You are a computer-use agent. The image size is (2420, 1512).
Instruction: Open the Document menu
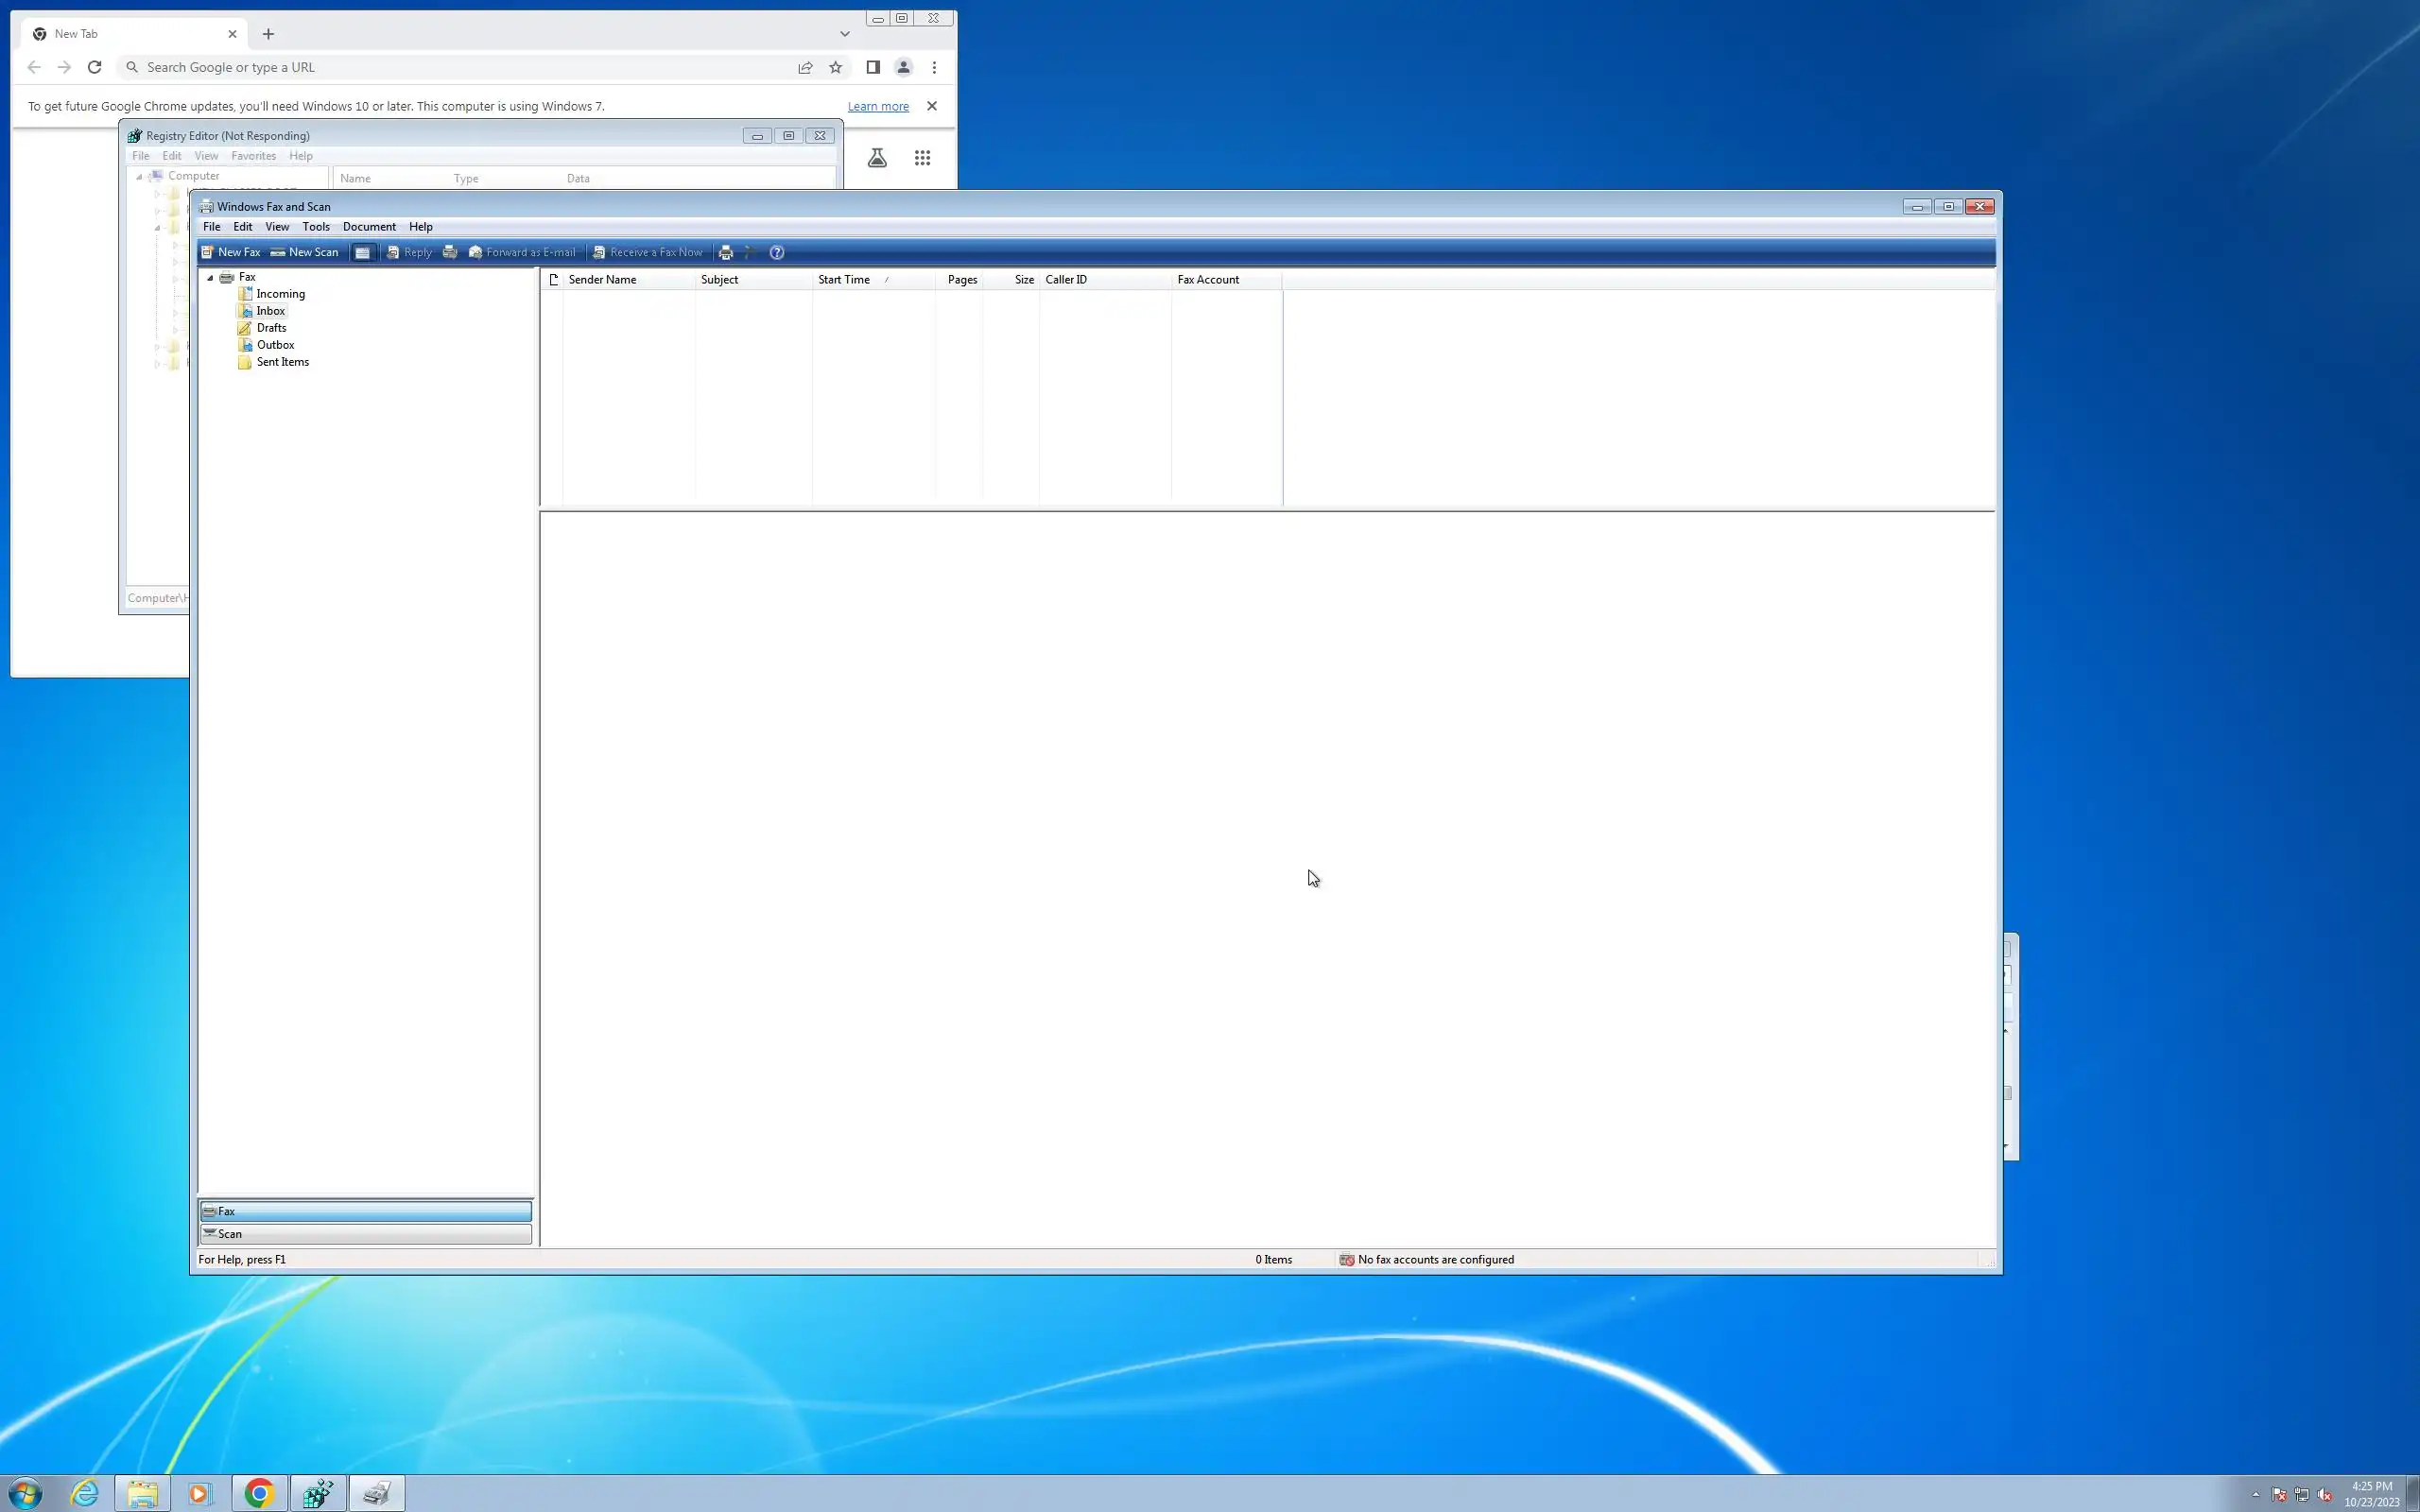(x=369, y=227)
